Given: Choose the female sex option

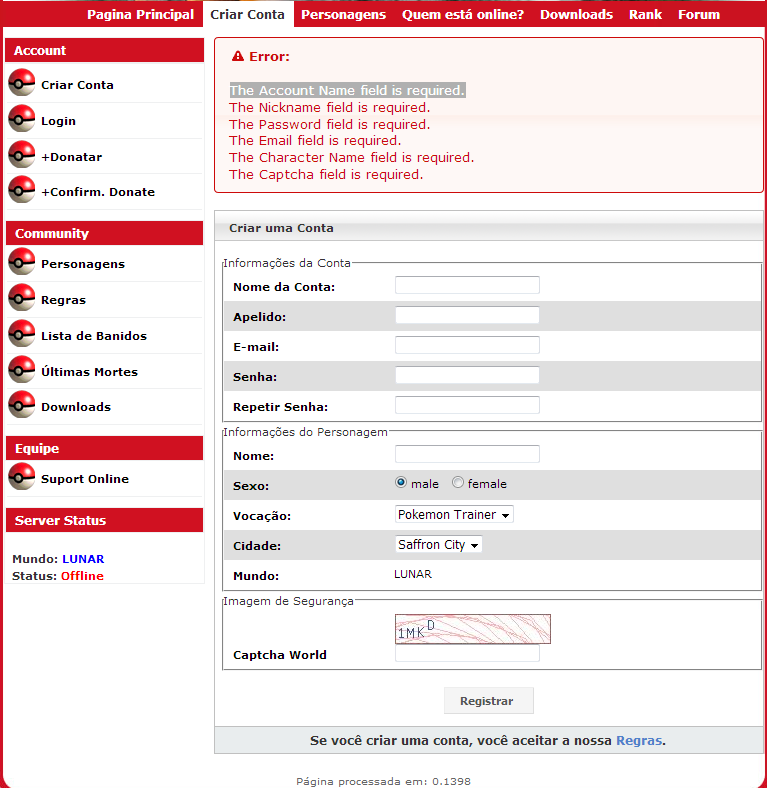Looking at the screenshot, I should [x=458, y=483].
